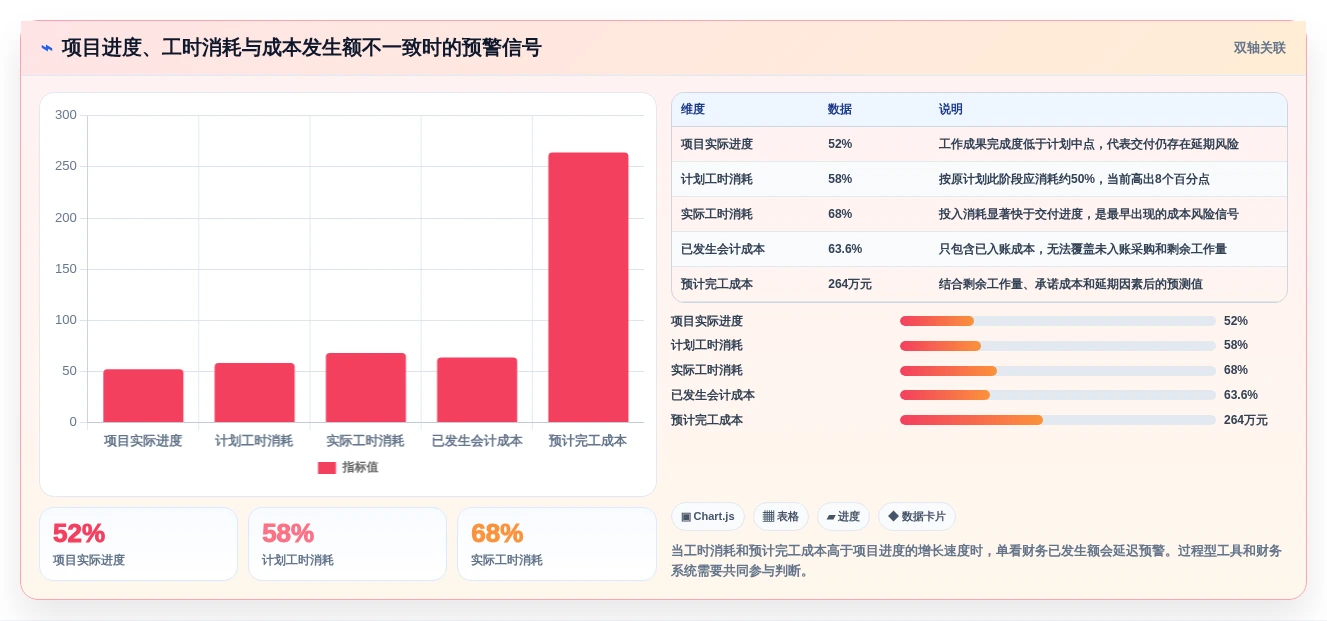Click the 63.6% value in table
The height and width of the screenshot is (621, 1327).
click(845, 249)
